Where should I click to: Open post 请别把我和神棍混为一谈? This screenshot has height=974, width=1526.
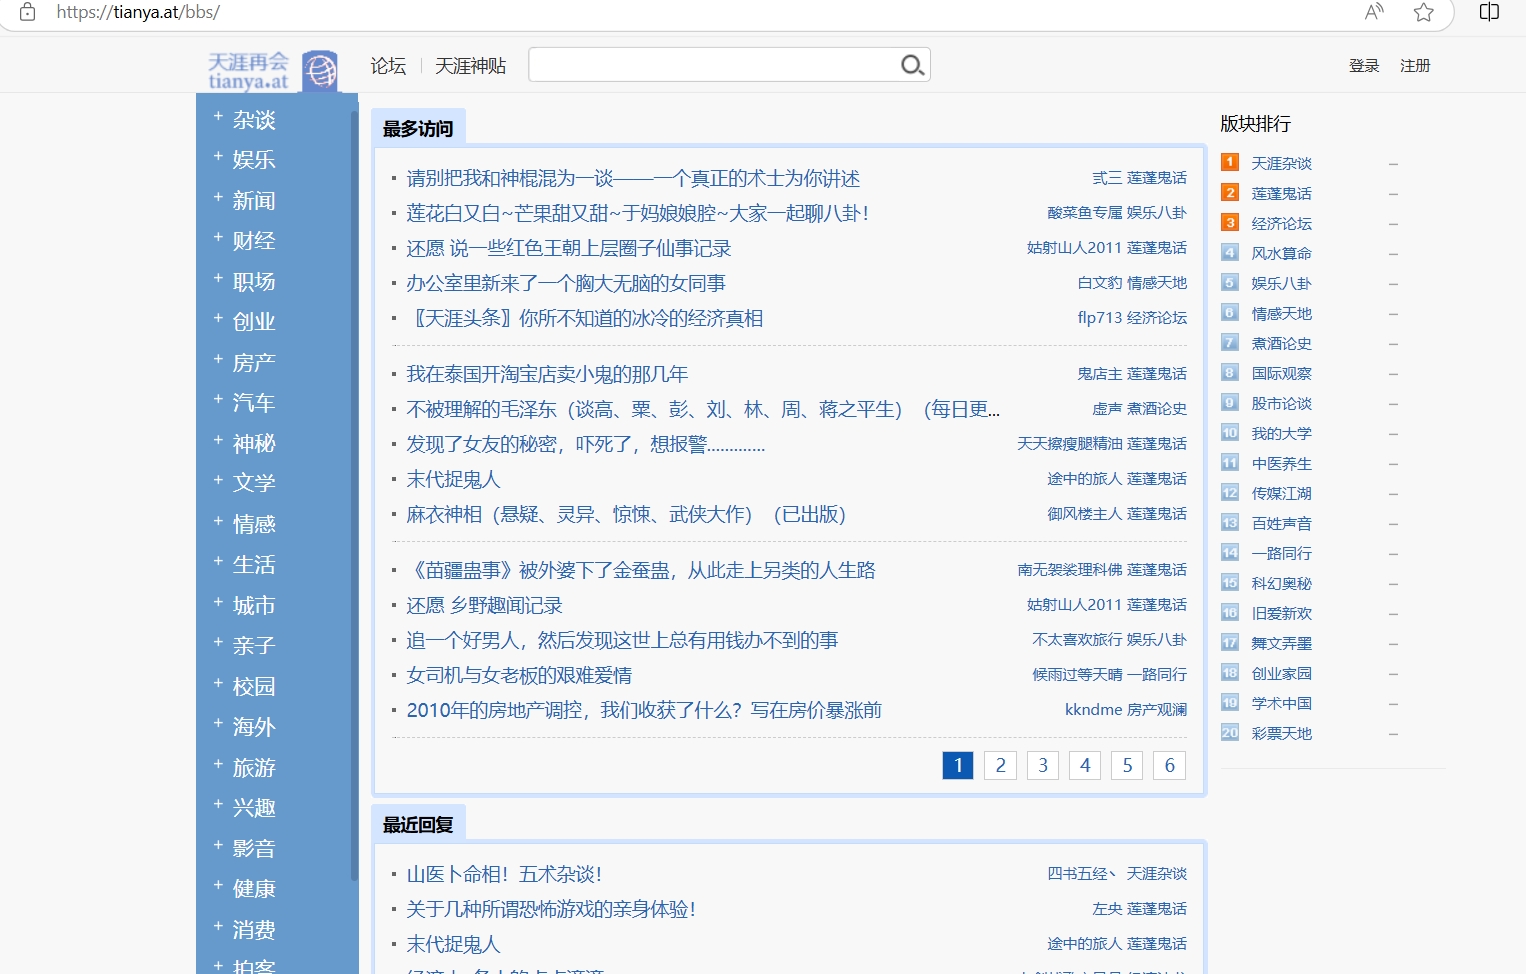[633, 179]
